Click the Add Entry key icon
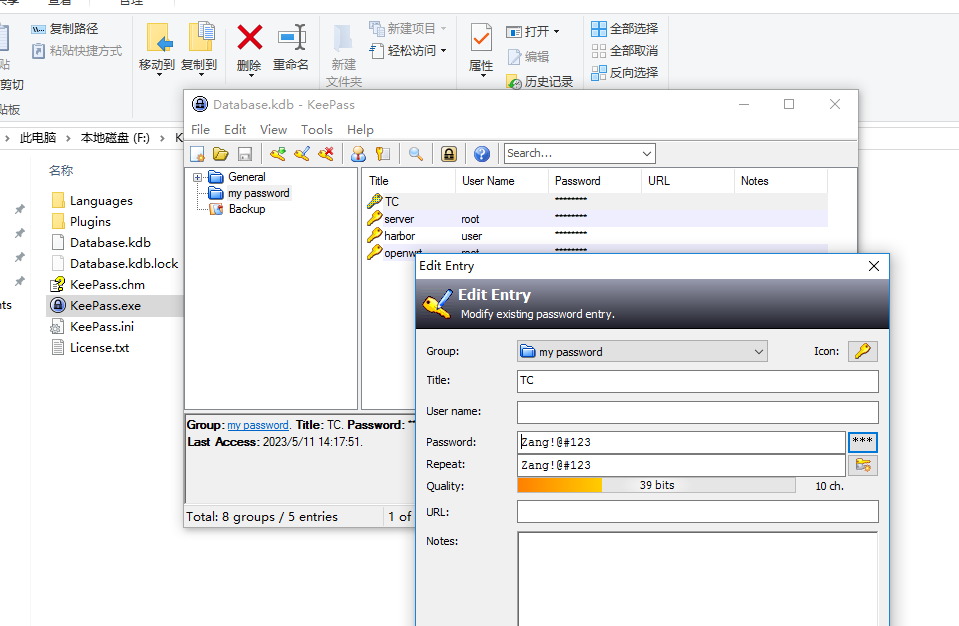 [x=278, y=153]
